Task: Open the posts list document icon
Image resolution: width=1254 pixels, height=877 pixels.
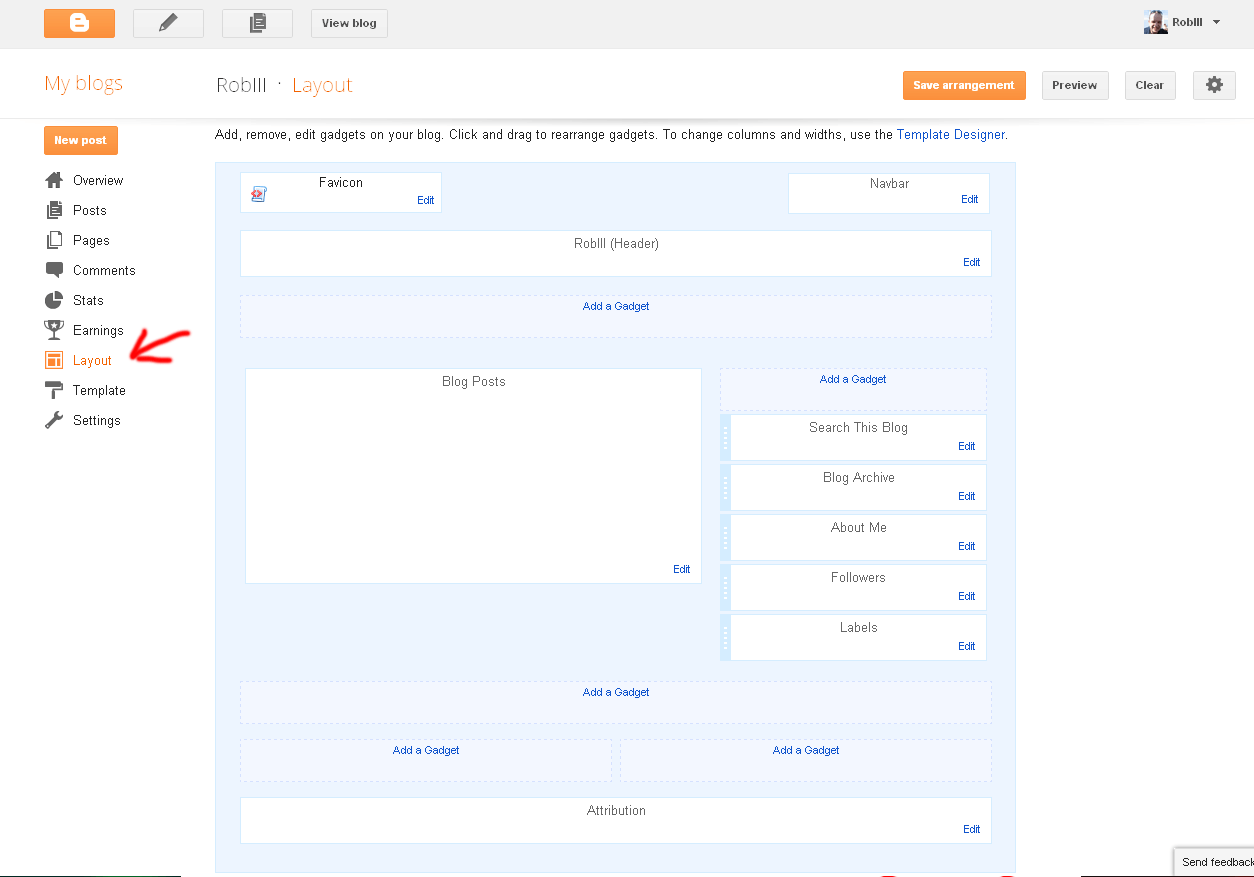Action: (257, 23)
